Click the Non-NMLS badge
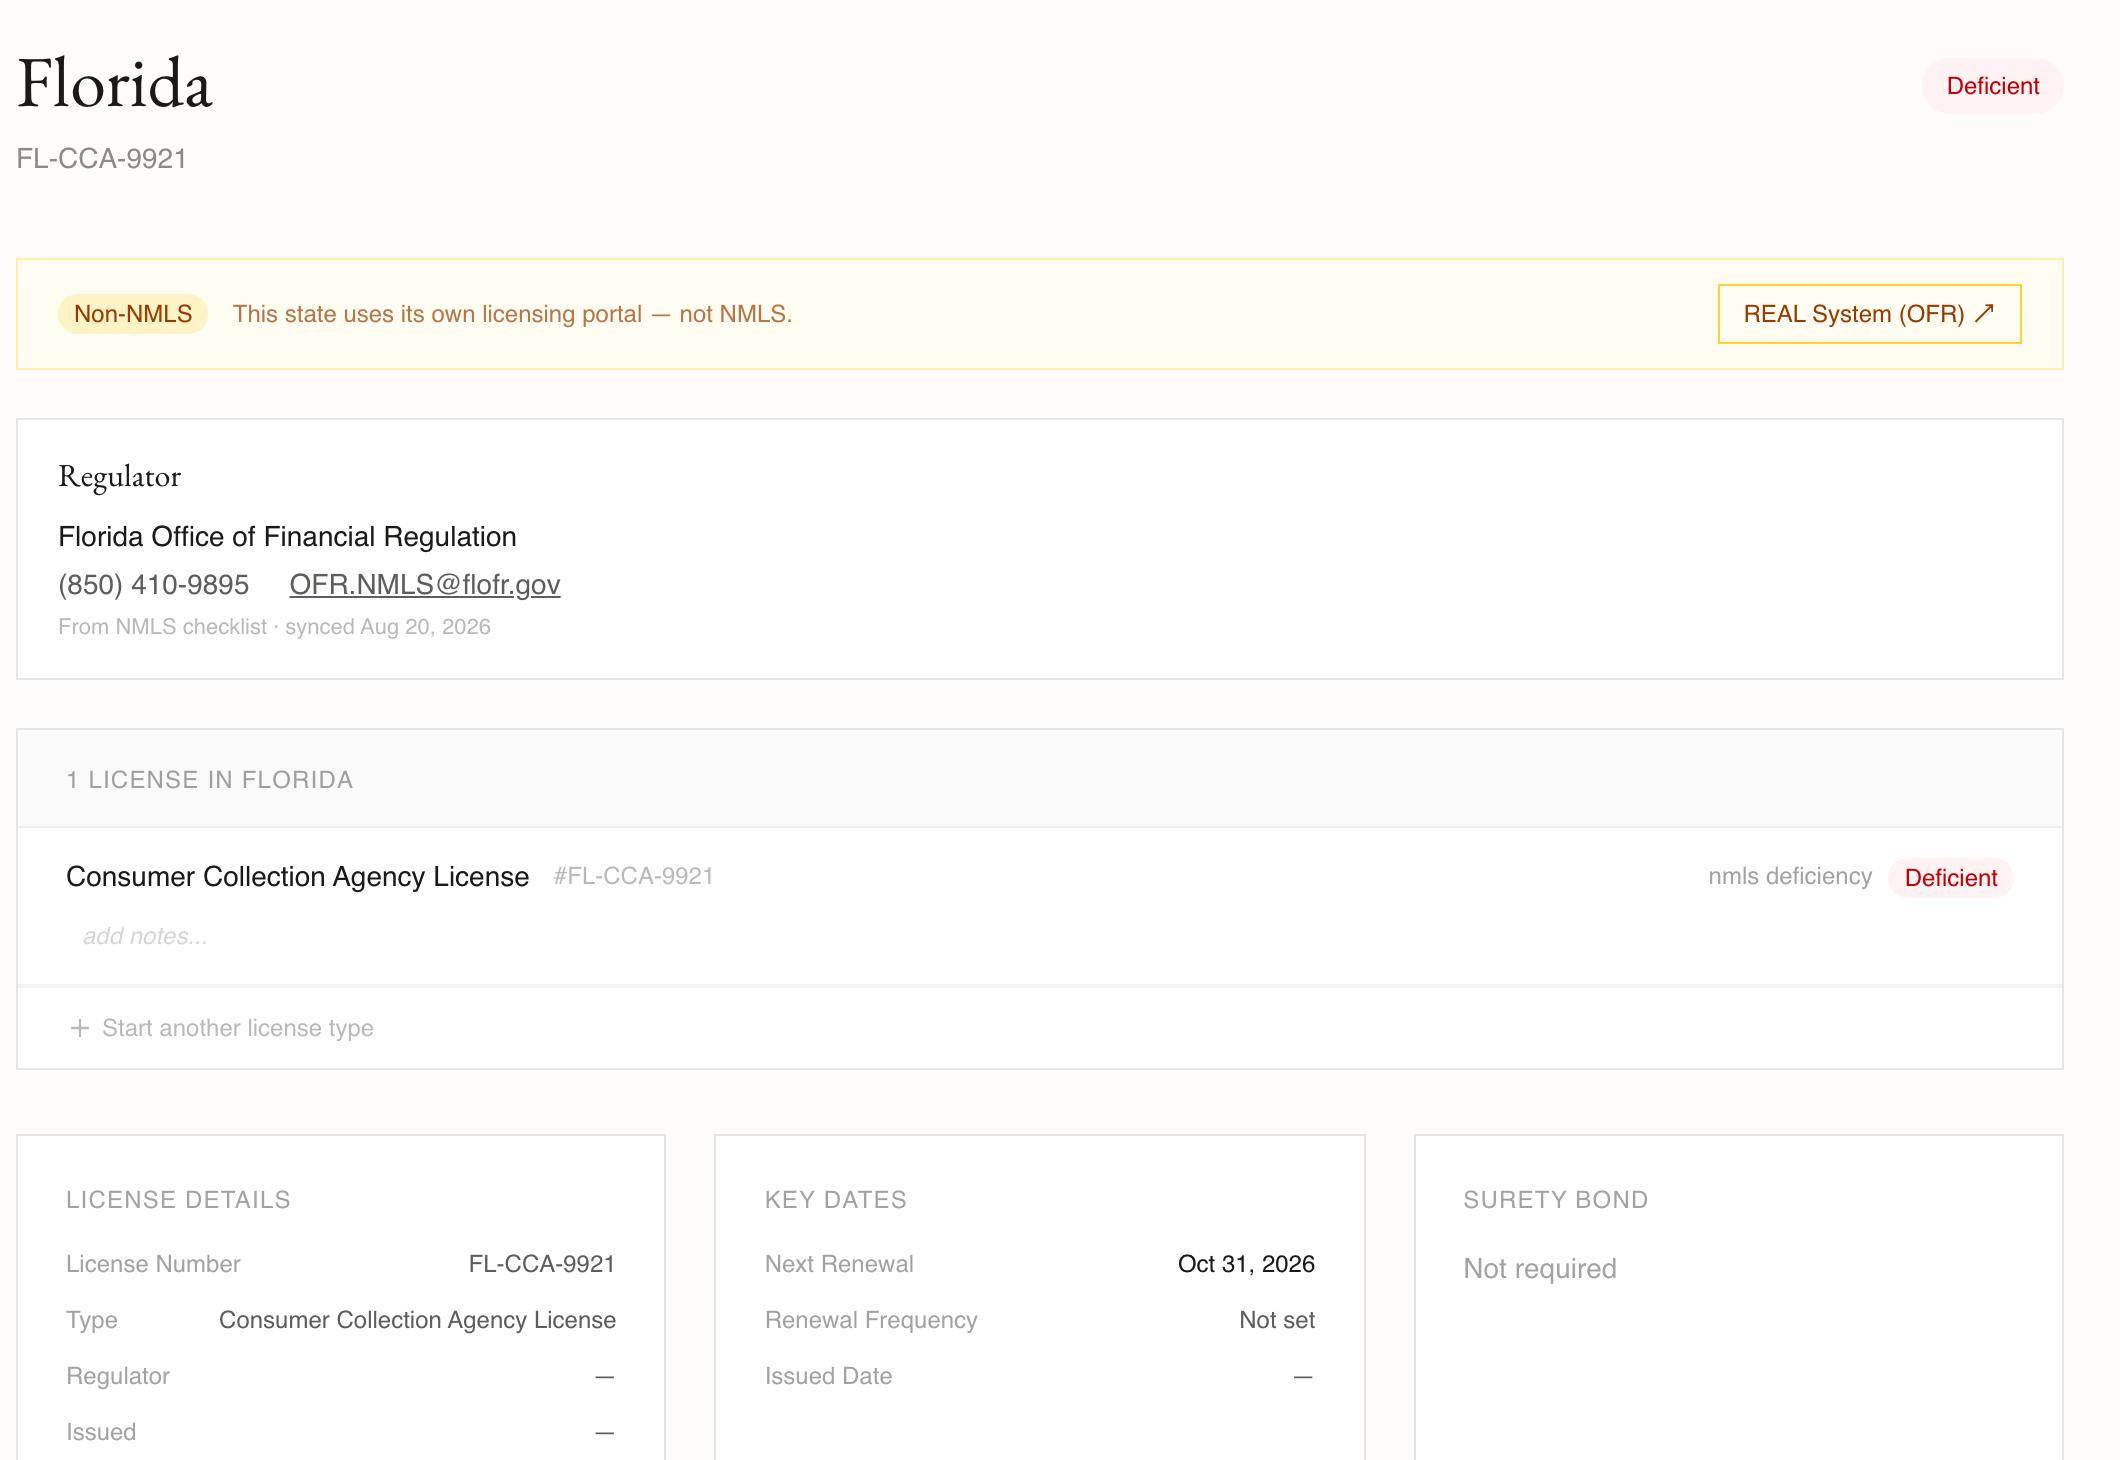This screenshot has width=2120, height=1460. (x=133, y=314)
